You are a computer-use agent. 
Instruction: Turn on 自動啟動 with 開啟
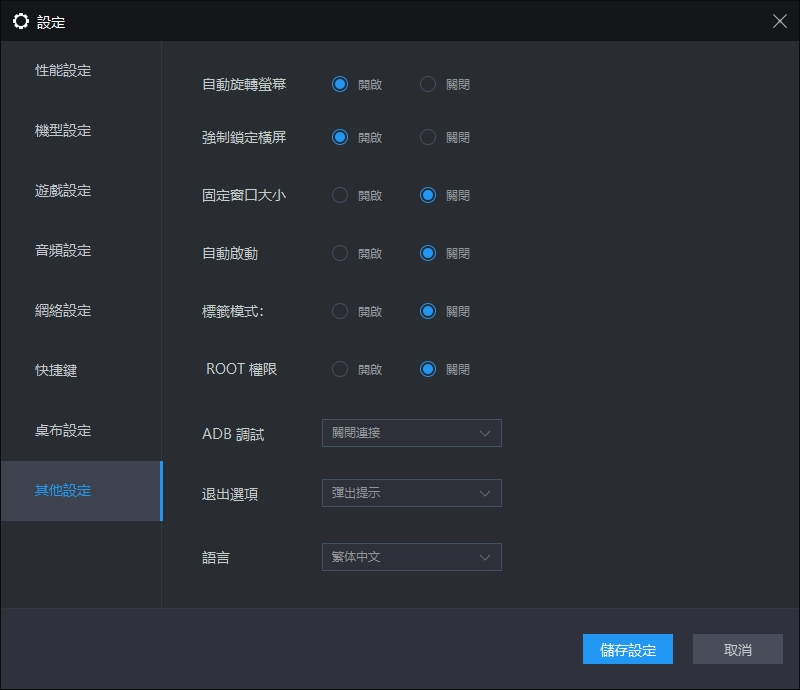[340, 253]
